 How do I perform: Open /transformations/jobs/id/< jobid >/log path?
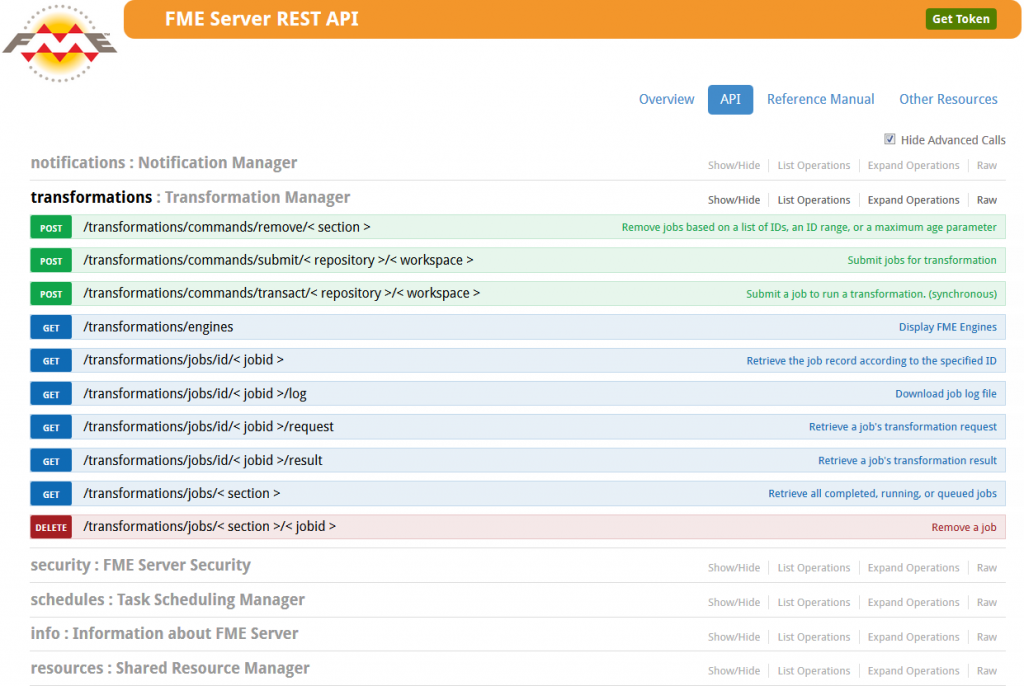(x=195, y=393)
